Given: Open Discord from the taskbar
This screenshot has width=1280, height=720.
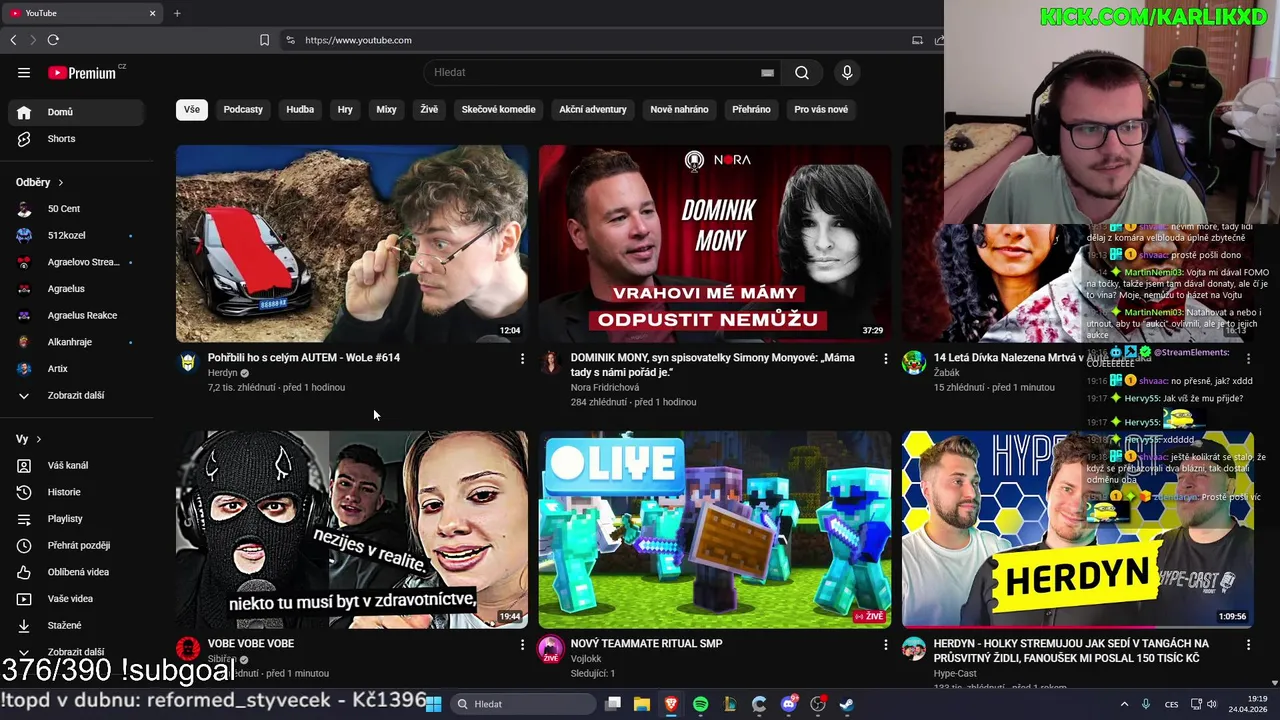Looking at the screenshot, I should tap(789, 704).
